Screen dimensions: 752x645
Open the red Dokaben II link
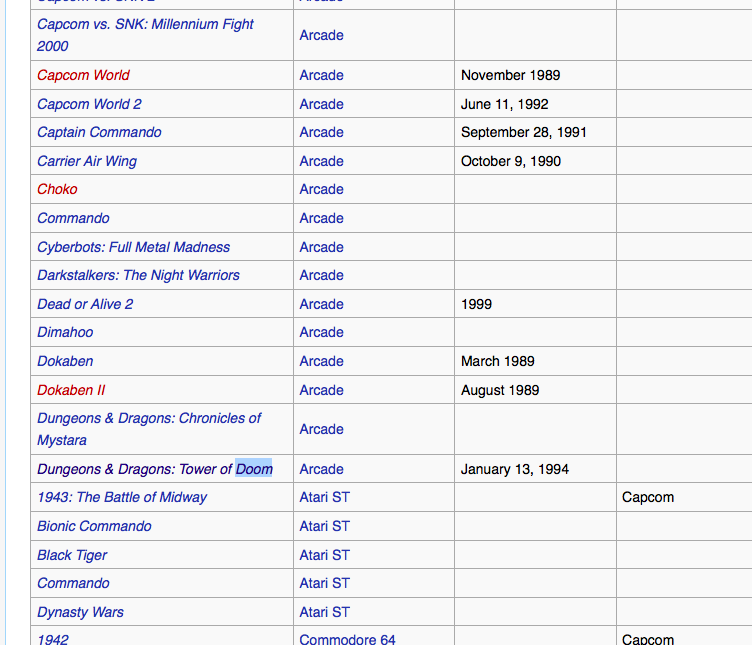tap(71, 390)
